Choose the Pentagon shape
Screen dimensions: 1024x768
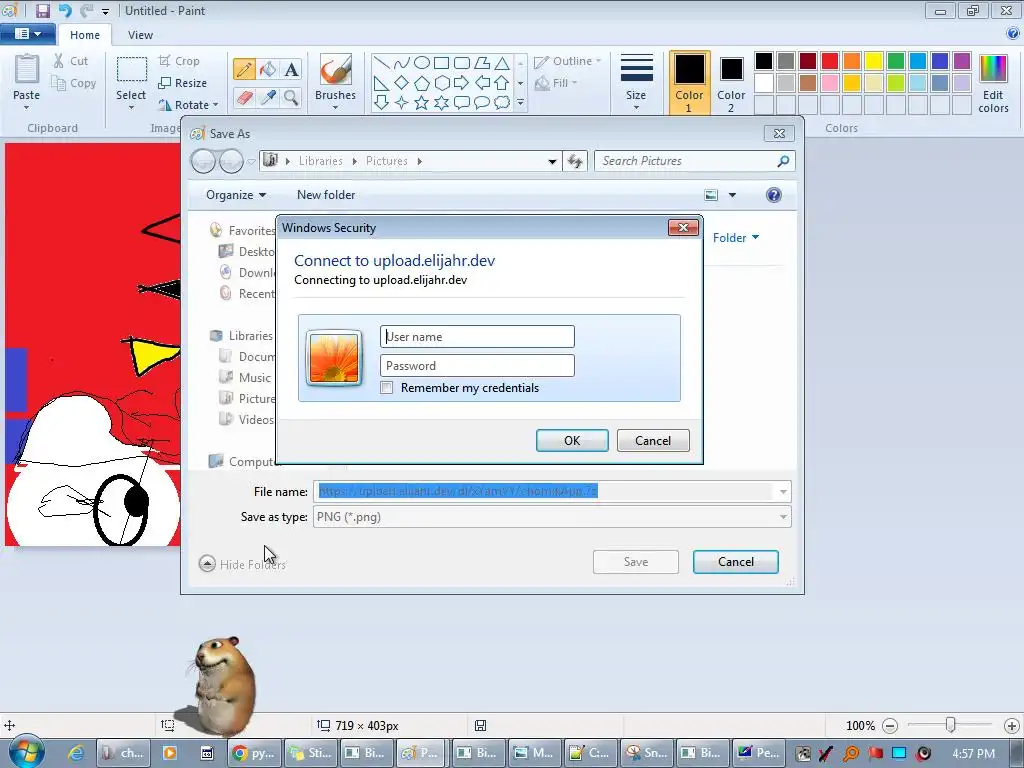422,83
